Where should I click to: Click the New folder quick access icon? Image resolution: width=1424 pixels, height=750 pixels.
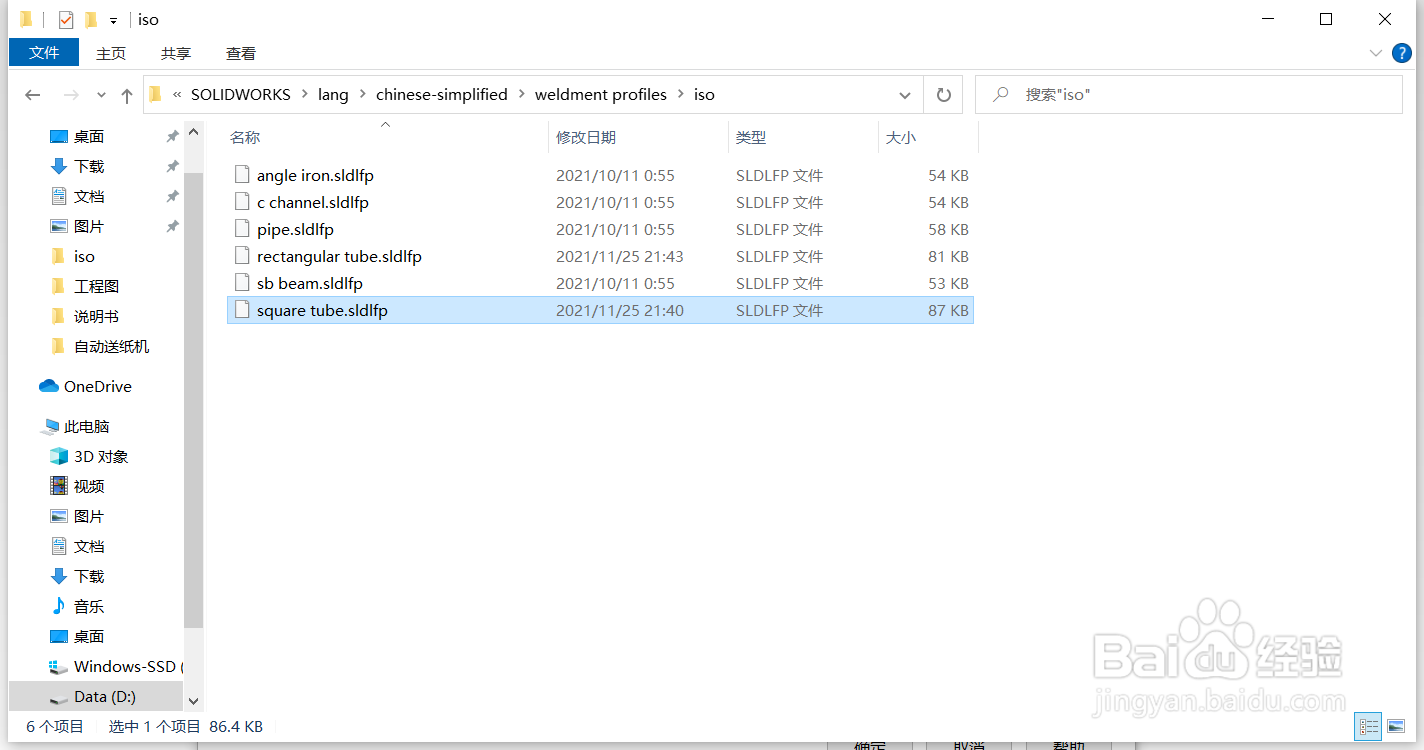tap(91, 19)
